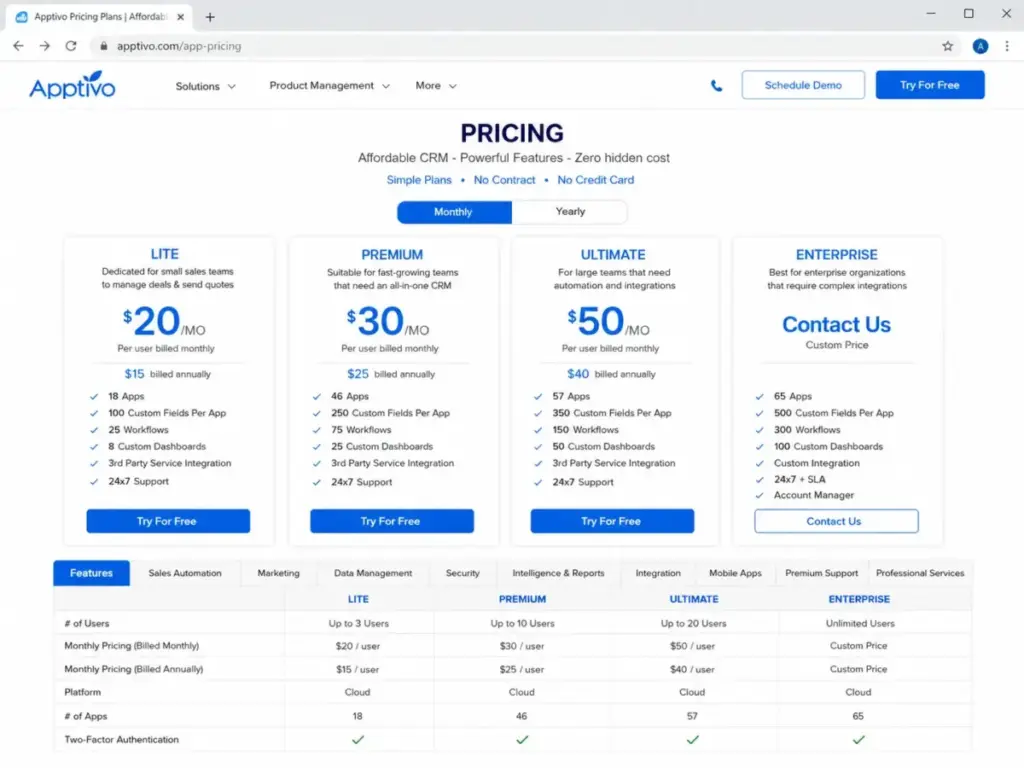
Task: Switch to the Integration tab
Action: coord(658,573)
